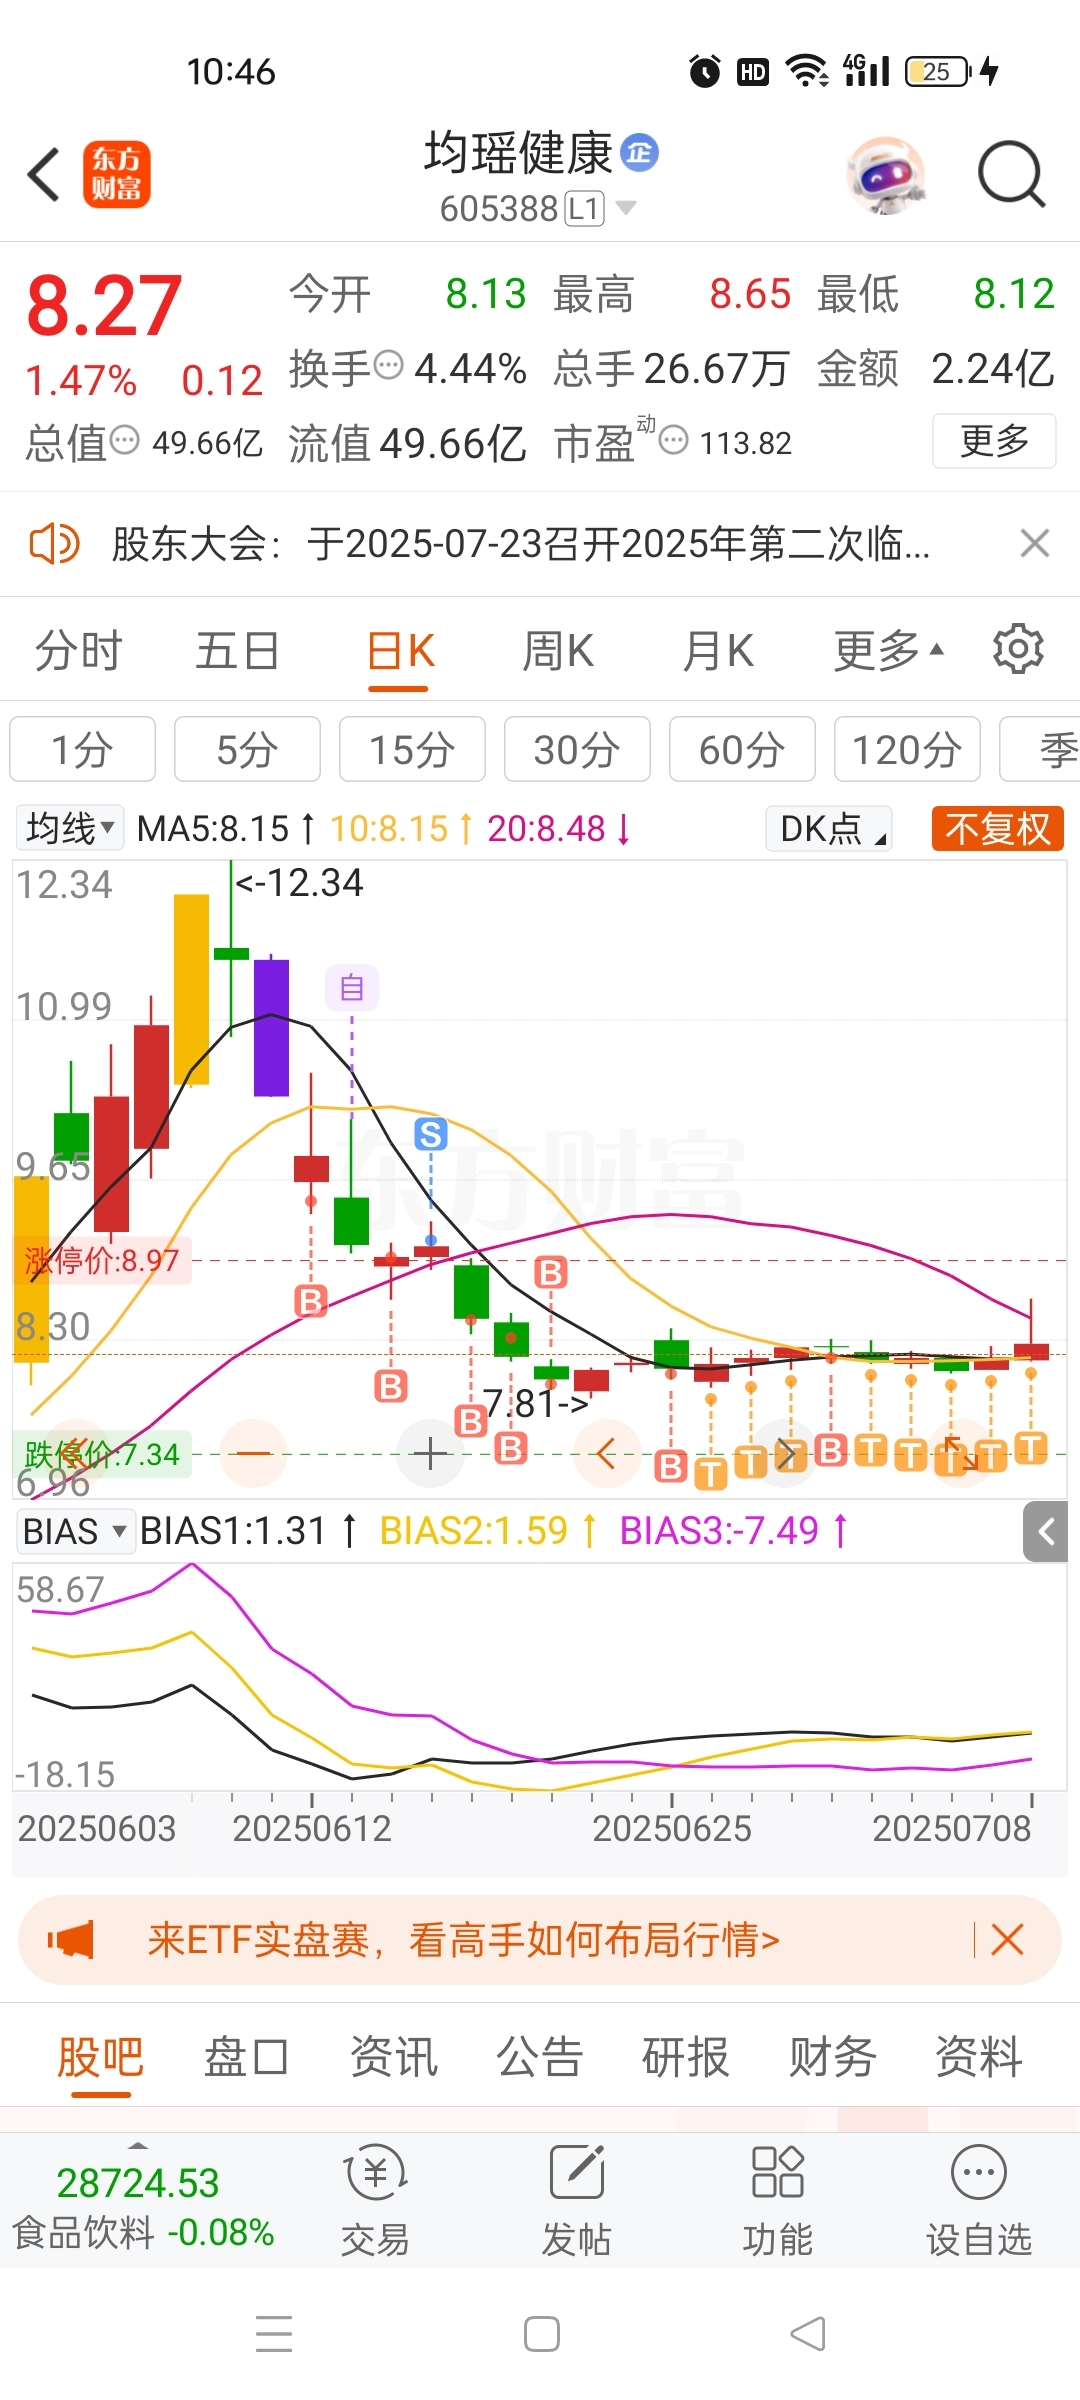Open the 资讯 tab

coord(394,2058)
